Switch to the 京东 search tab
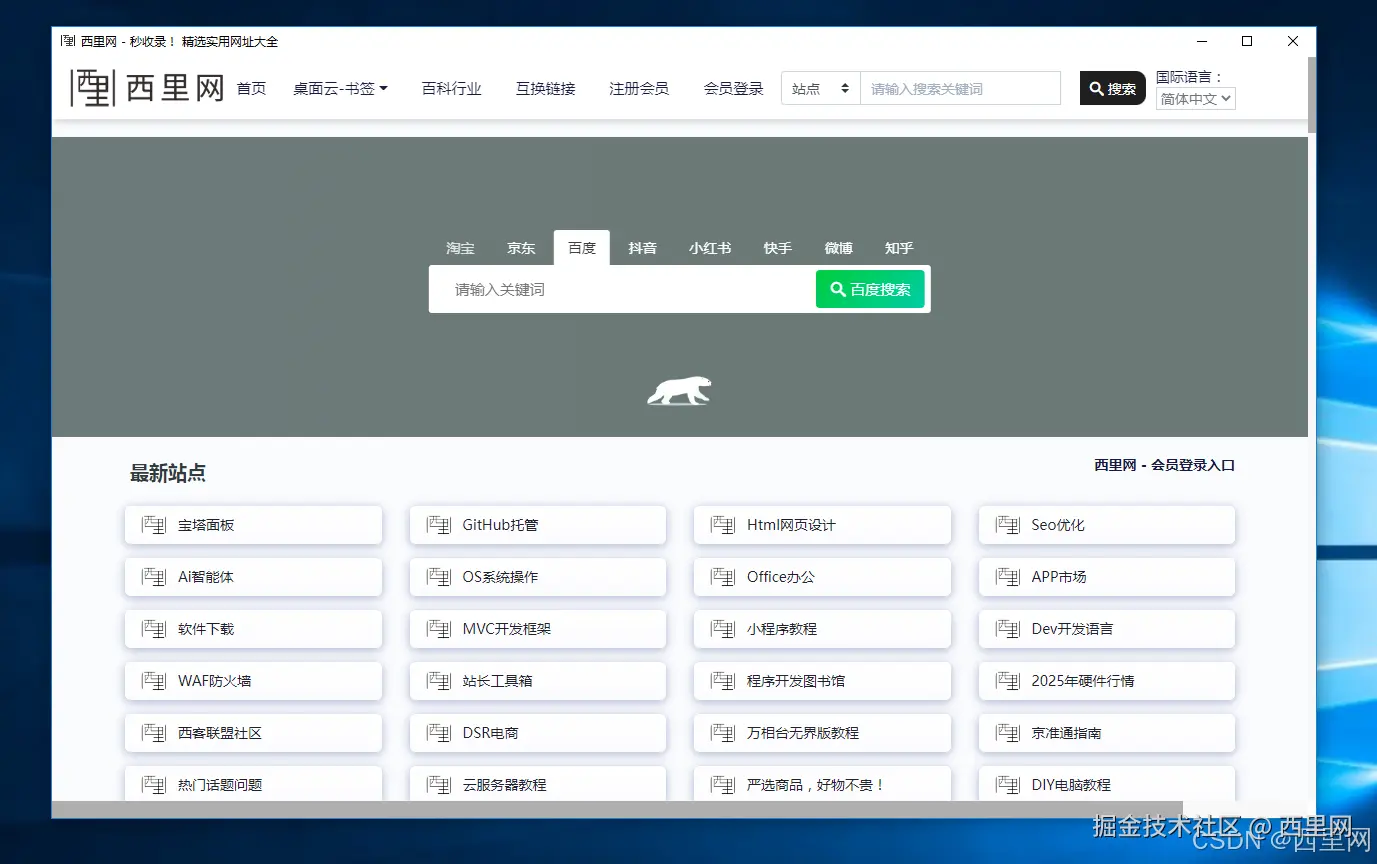 [x=521, y=248]
